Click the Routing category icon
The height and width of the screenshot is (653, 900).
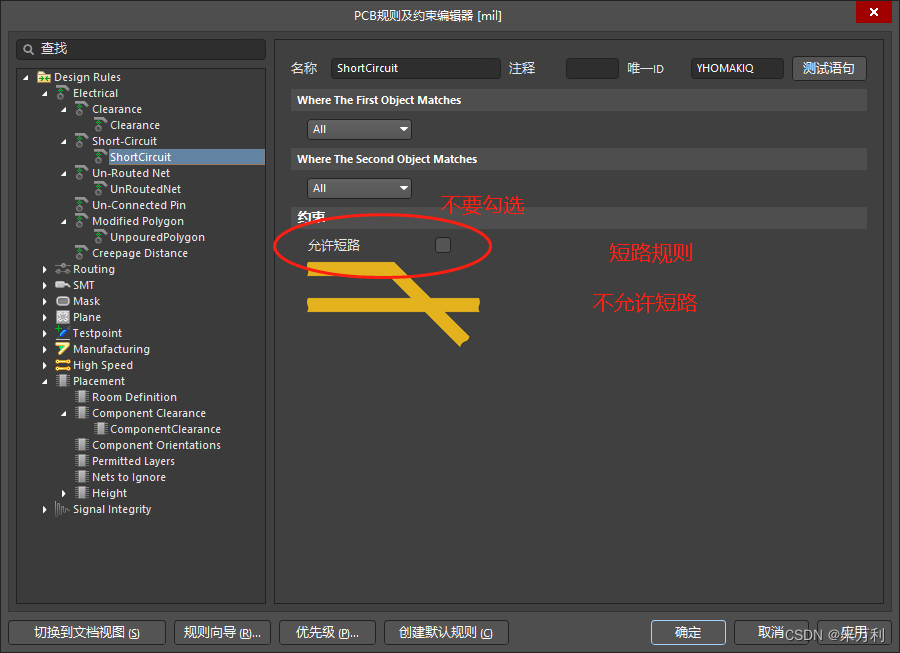63,269
